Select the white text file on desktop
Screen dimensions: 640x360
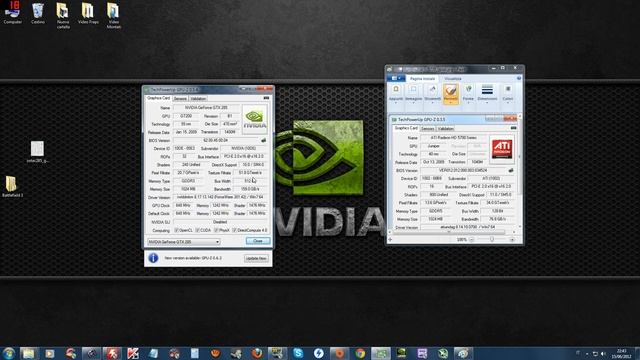[37, 152]
